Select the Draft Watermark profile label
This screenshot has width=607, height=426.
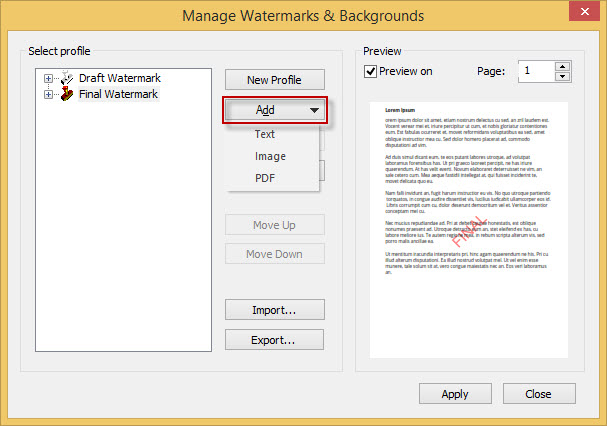120,78
